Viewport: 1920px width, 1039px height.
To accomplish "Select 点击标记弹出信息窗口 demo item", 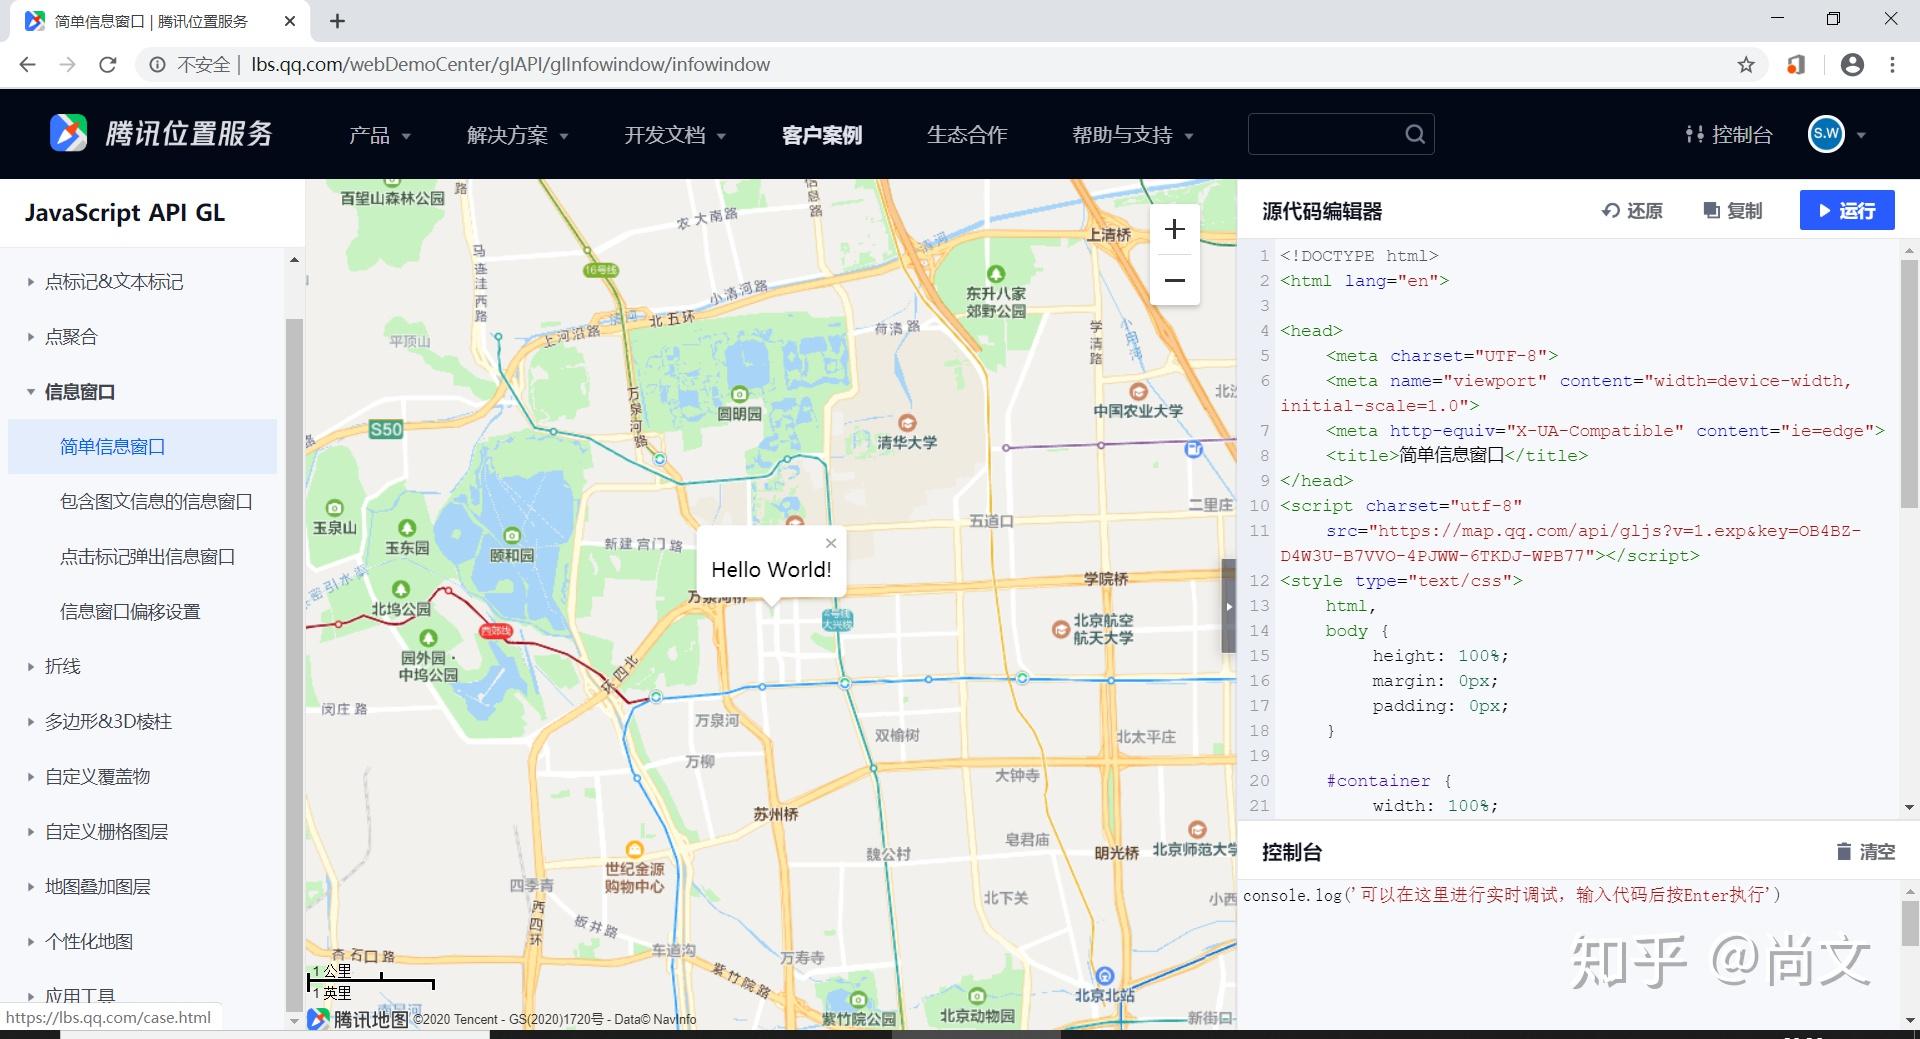I will tap(147, 556).
